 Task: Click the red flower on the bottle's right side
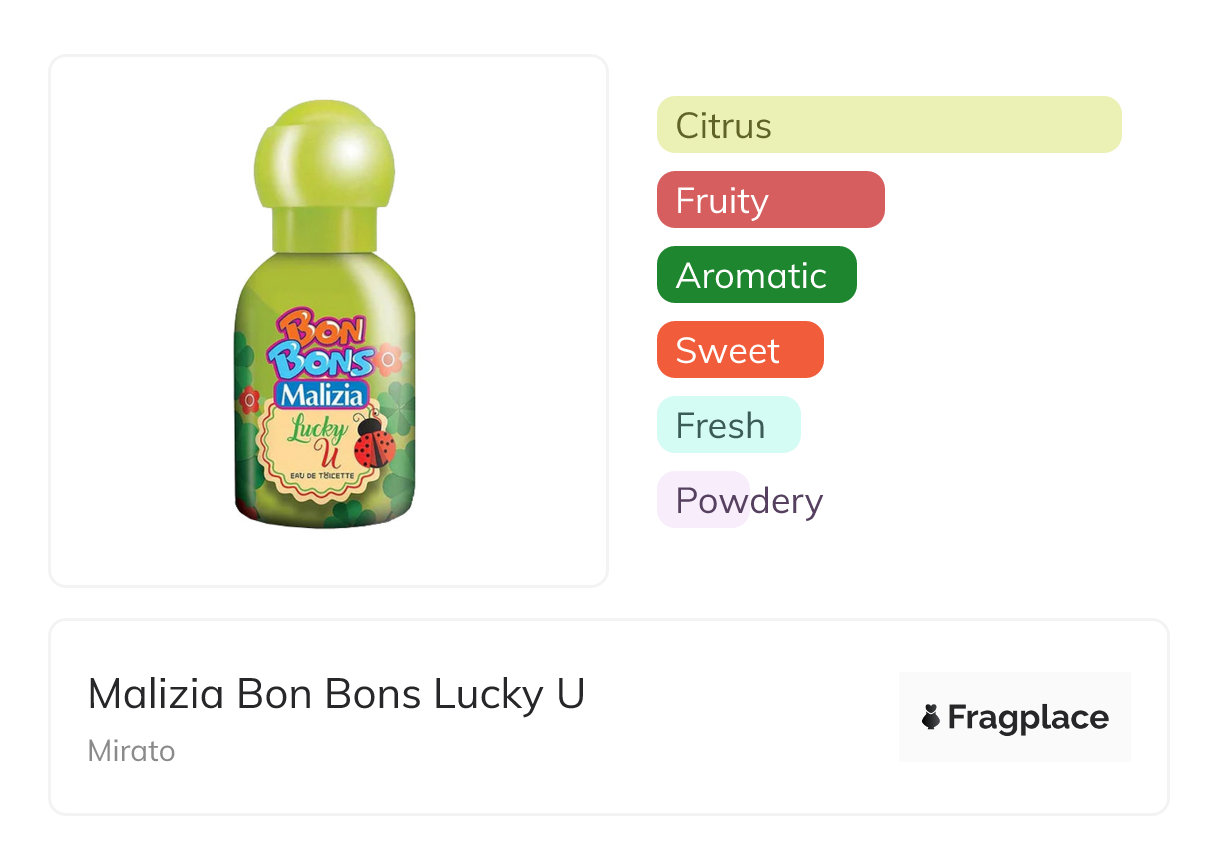[x=391, y=357]
